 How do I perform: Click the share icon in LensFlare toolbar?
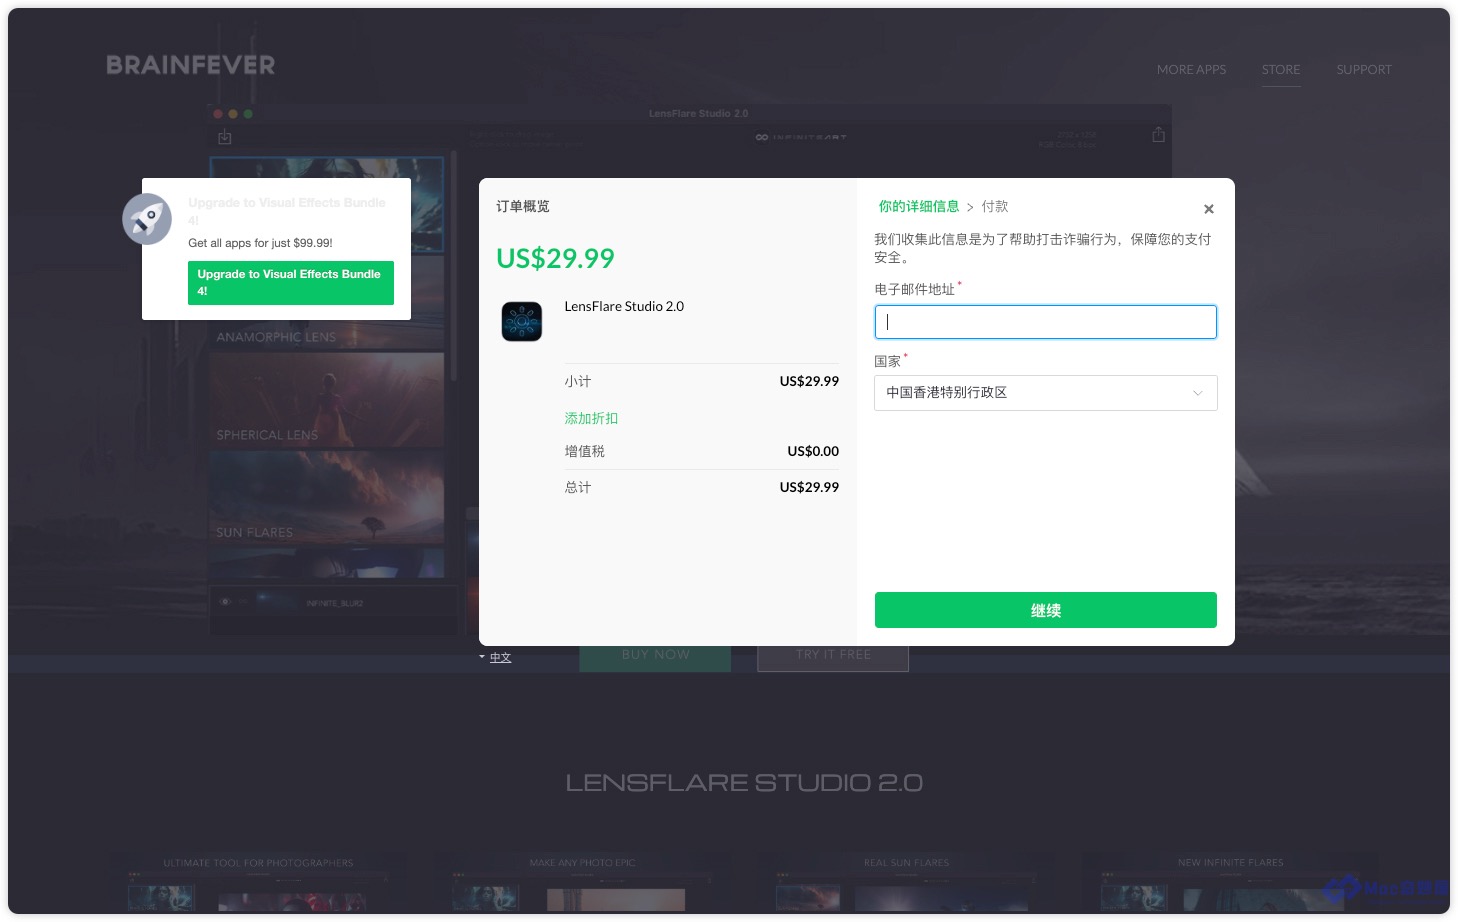pos(1158,135)
